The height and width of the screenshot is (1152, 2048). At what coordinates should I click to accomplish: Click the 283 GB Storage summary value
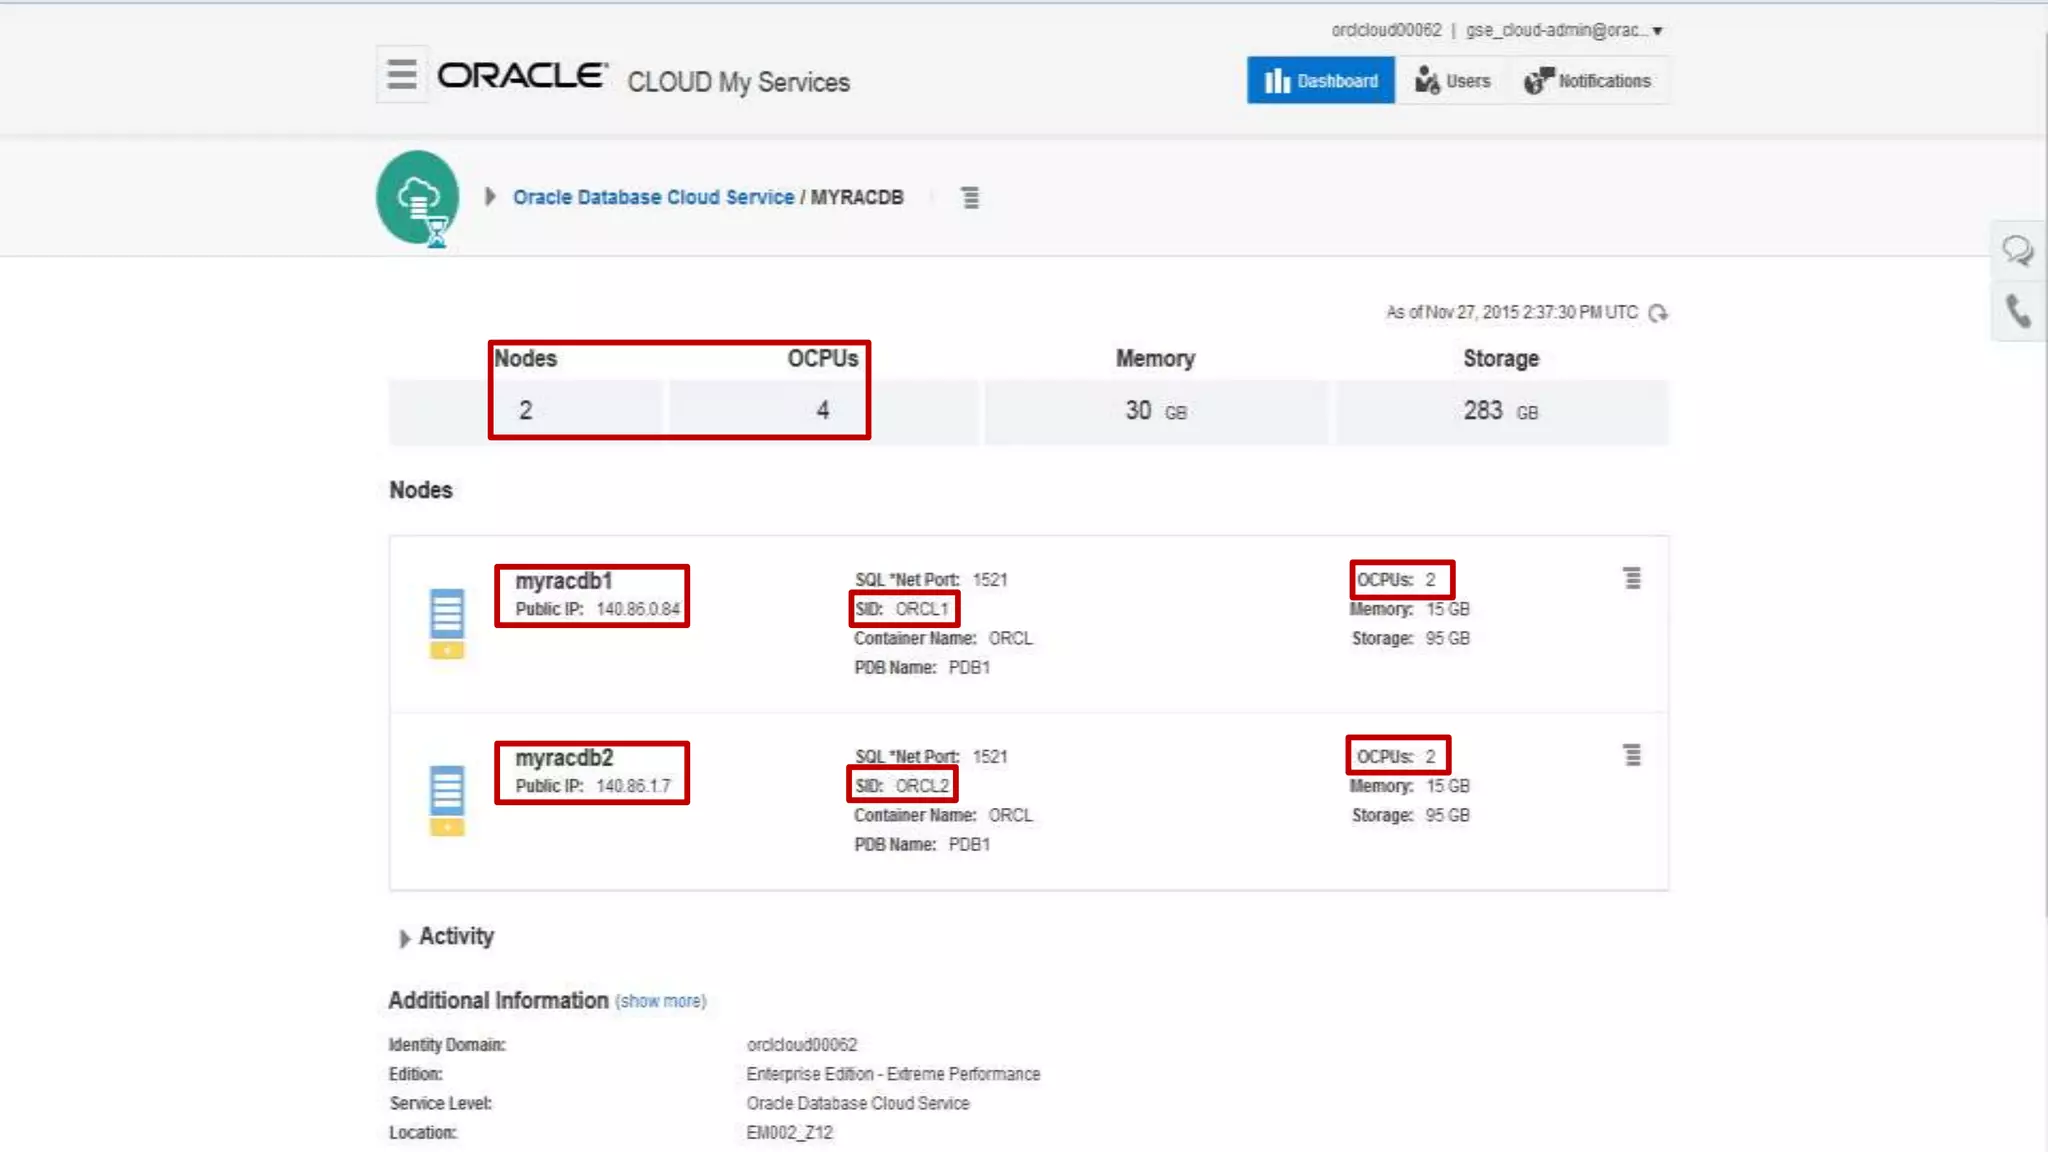[1501, 411]
